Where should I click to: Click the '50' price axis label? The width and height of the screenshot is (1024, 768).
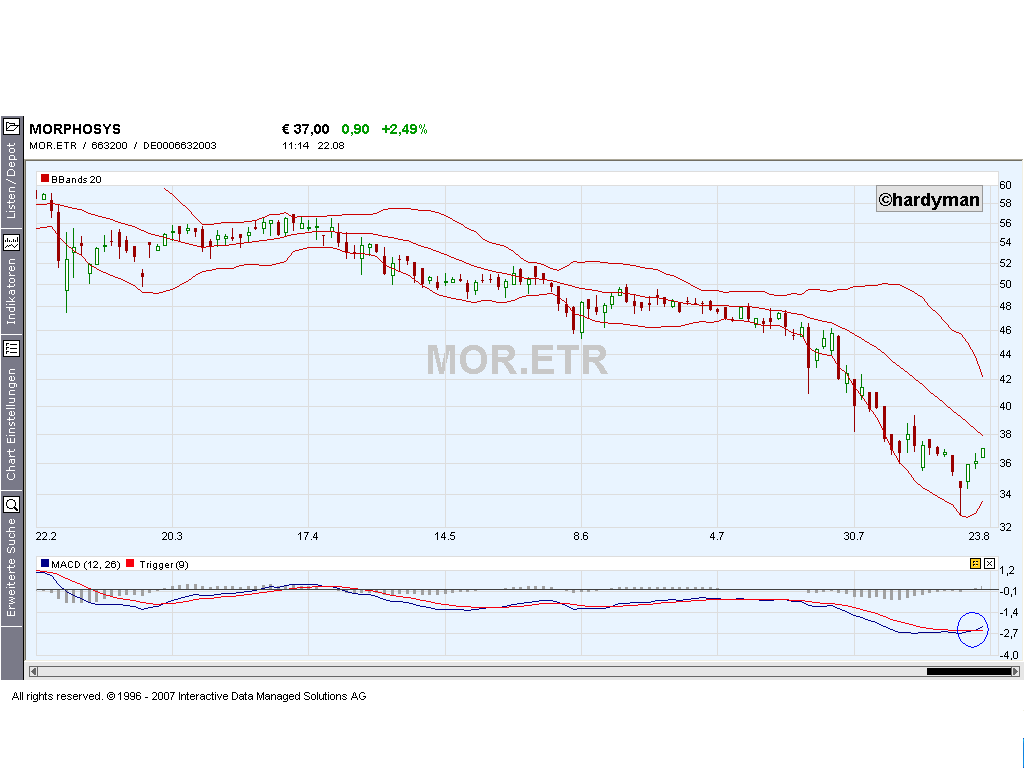coord(1005,284)
